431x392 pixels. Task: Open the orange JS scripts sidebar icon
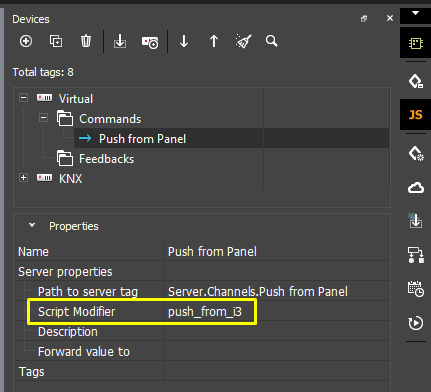pos(415,115)
